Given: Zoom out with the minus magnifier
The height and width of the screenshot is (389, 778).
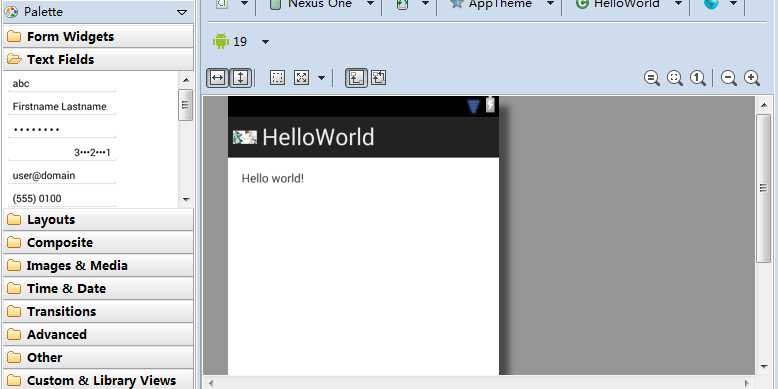Looking at the screenshot, I should [728, 78].
